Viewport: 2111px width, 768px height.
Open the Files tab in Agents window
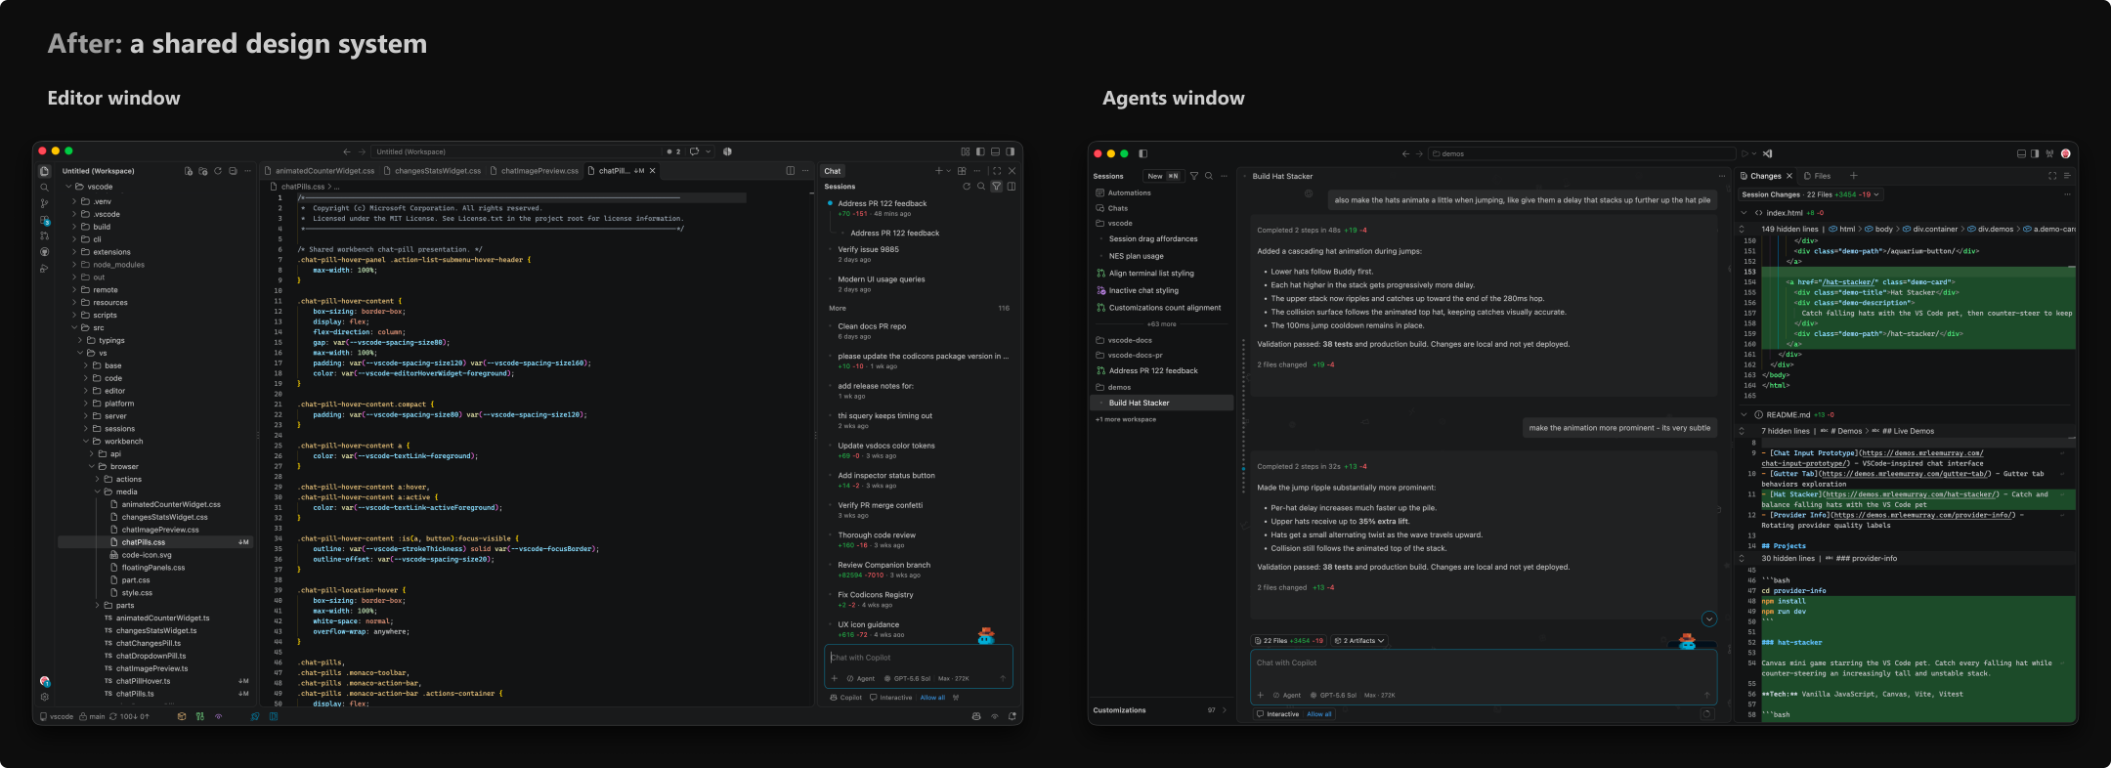point(1817,176)
